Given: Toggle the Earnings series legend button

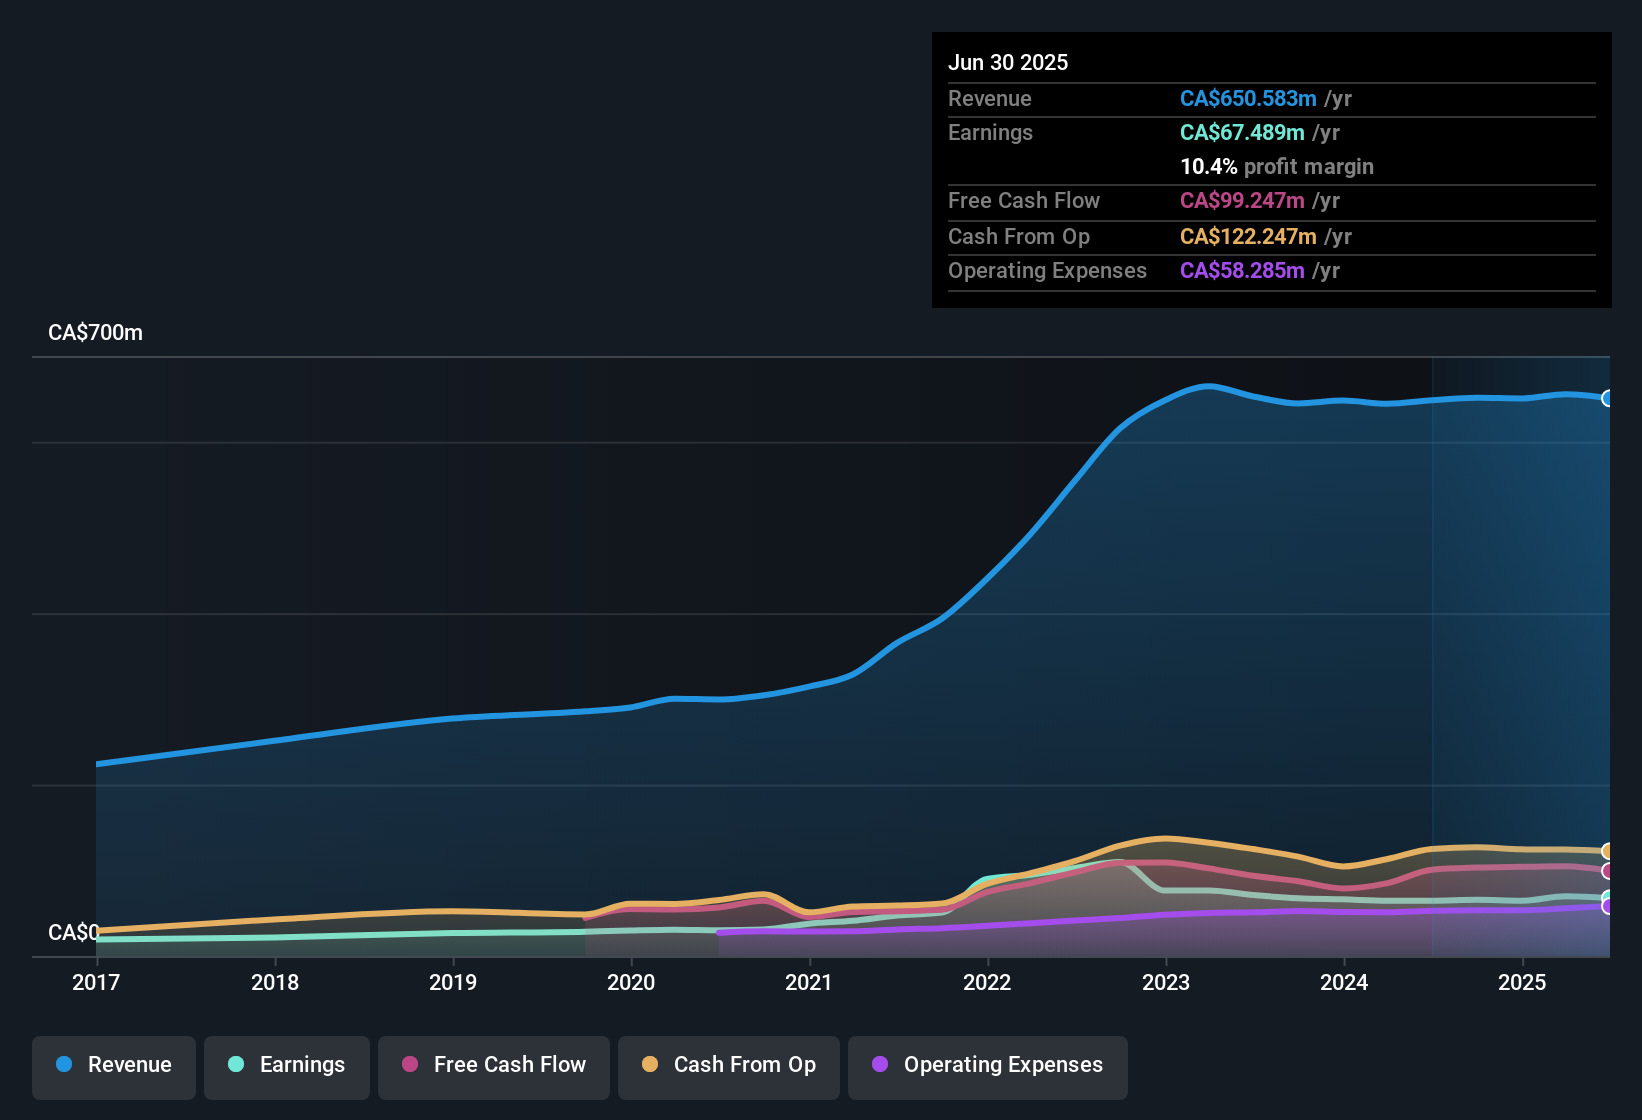Looking at the screenshot, I should (287, 1067).
